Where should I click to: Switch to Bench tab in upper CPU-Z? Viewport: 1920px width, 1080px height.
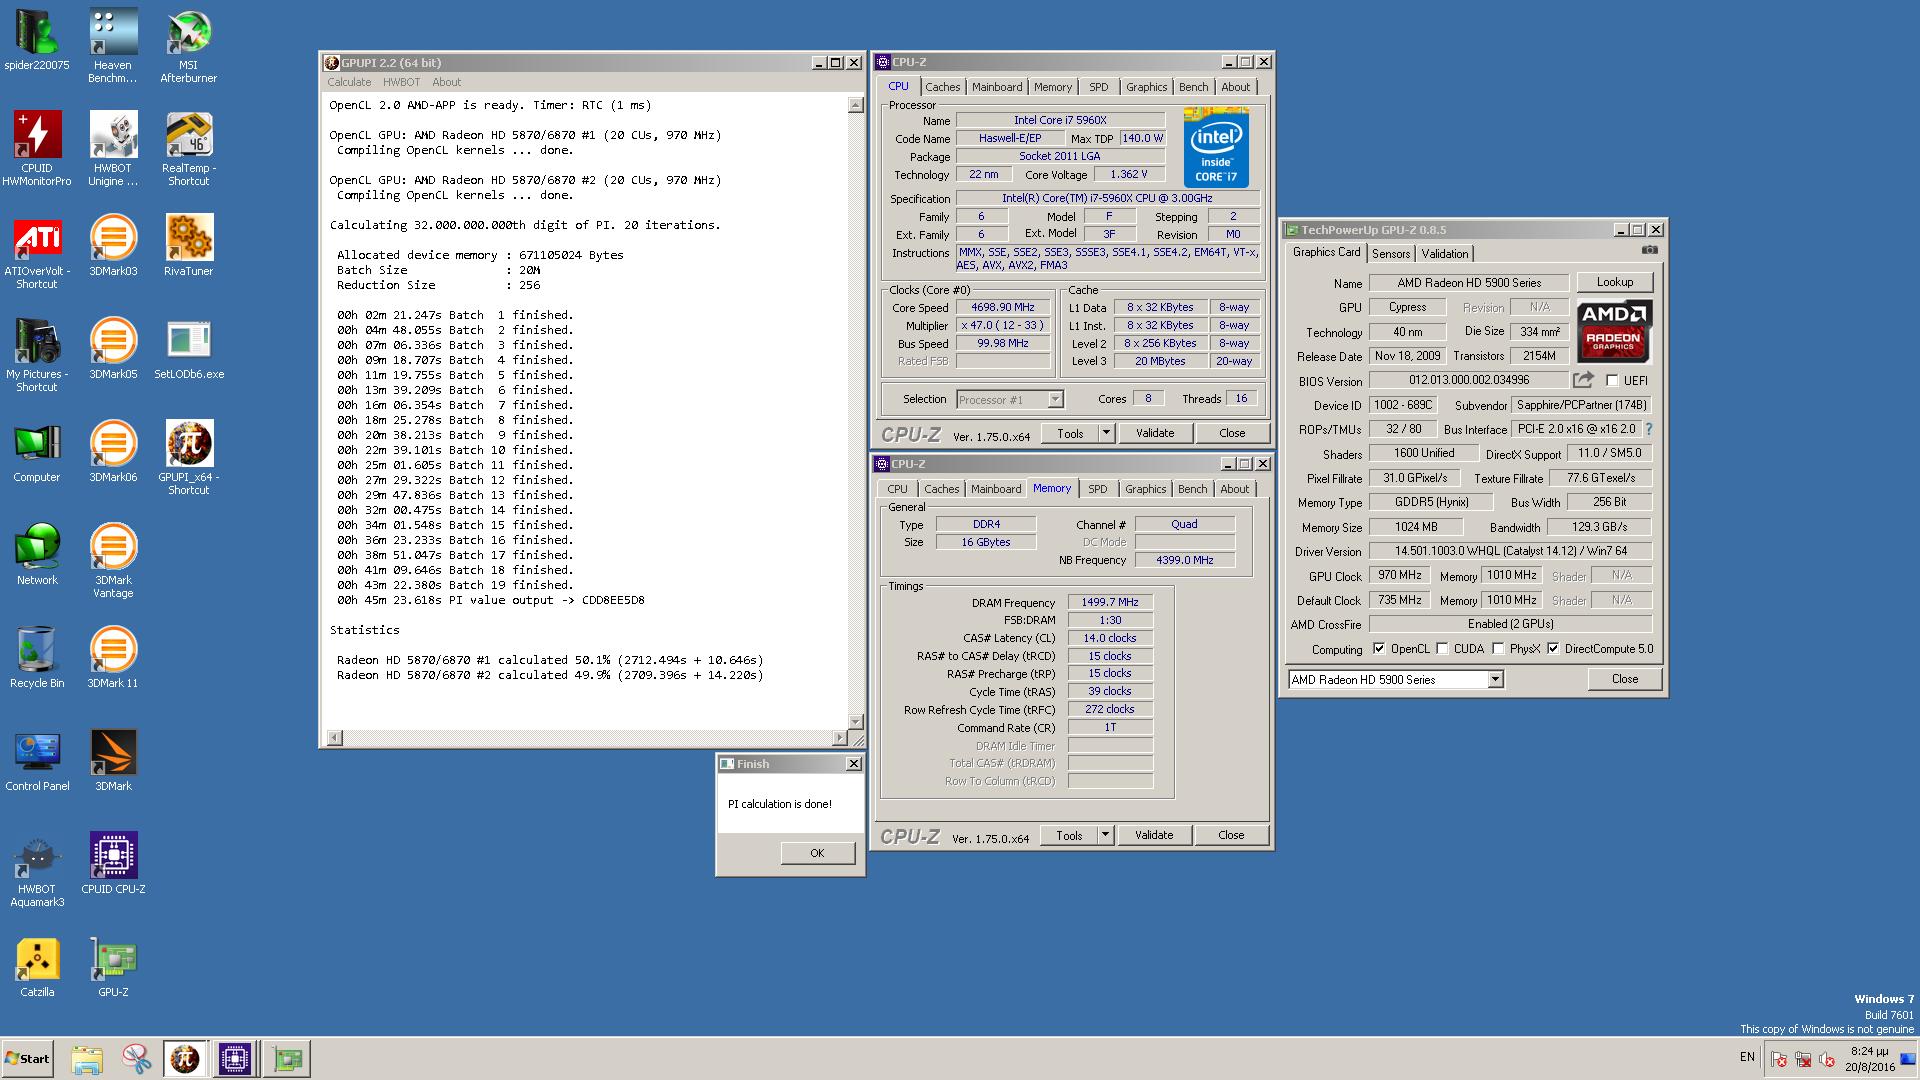[1193, 87]
